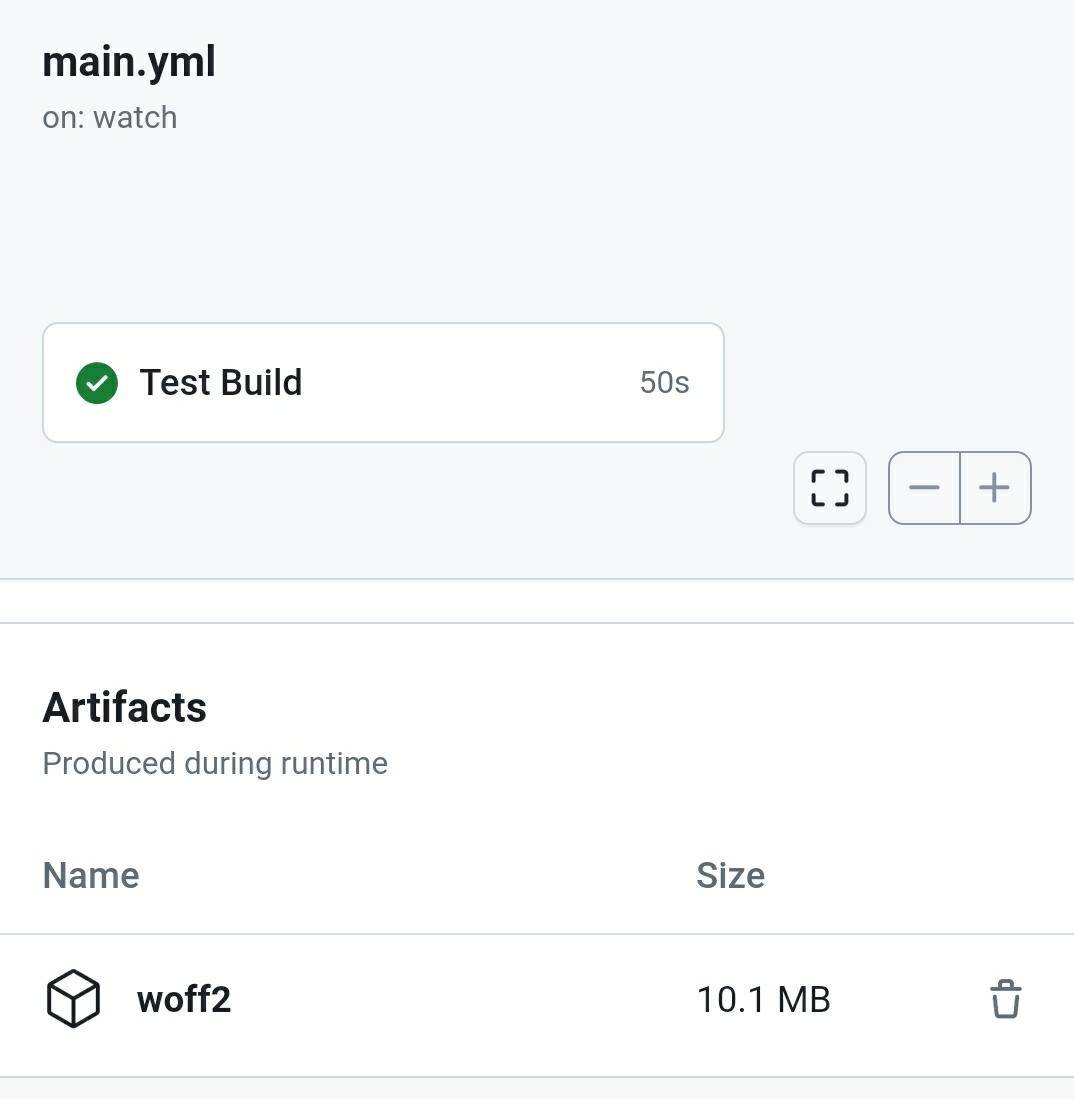
Task: Click the Artifacts section heading
Action: tap(124, 707)
